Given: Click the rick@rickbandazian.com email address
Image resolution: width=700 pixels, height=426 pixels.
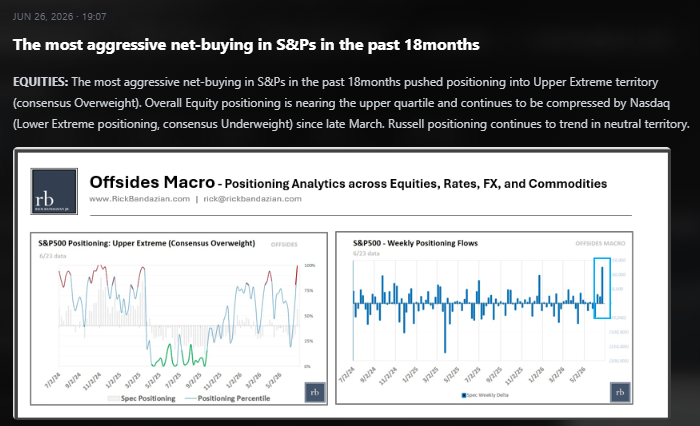Looking at the screenshot, I should point(252,199).
